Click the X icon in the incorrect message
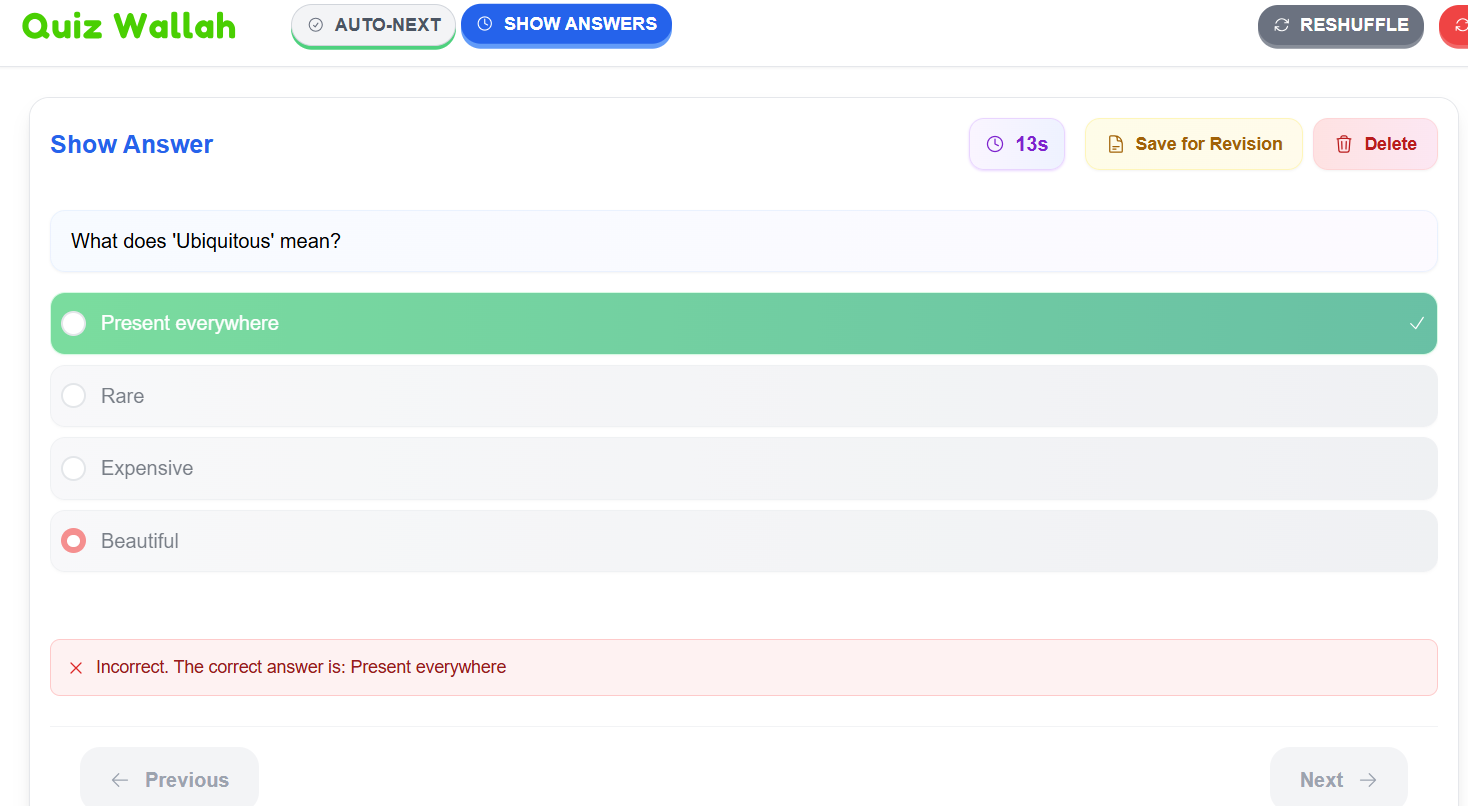 coord(76,668)
